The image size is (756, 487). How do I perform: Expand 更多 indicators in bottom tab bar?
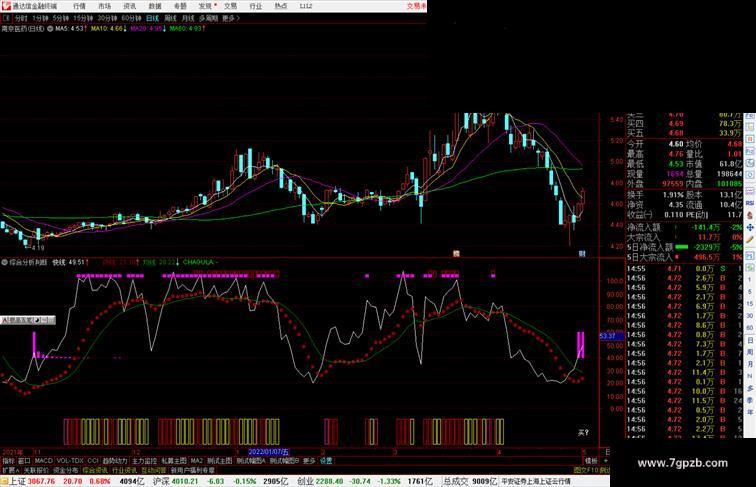(x=309, y=461)
